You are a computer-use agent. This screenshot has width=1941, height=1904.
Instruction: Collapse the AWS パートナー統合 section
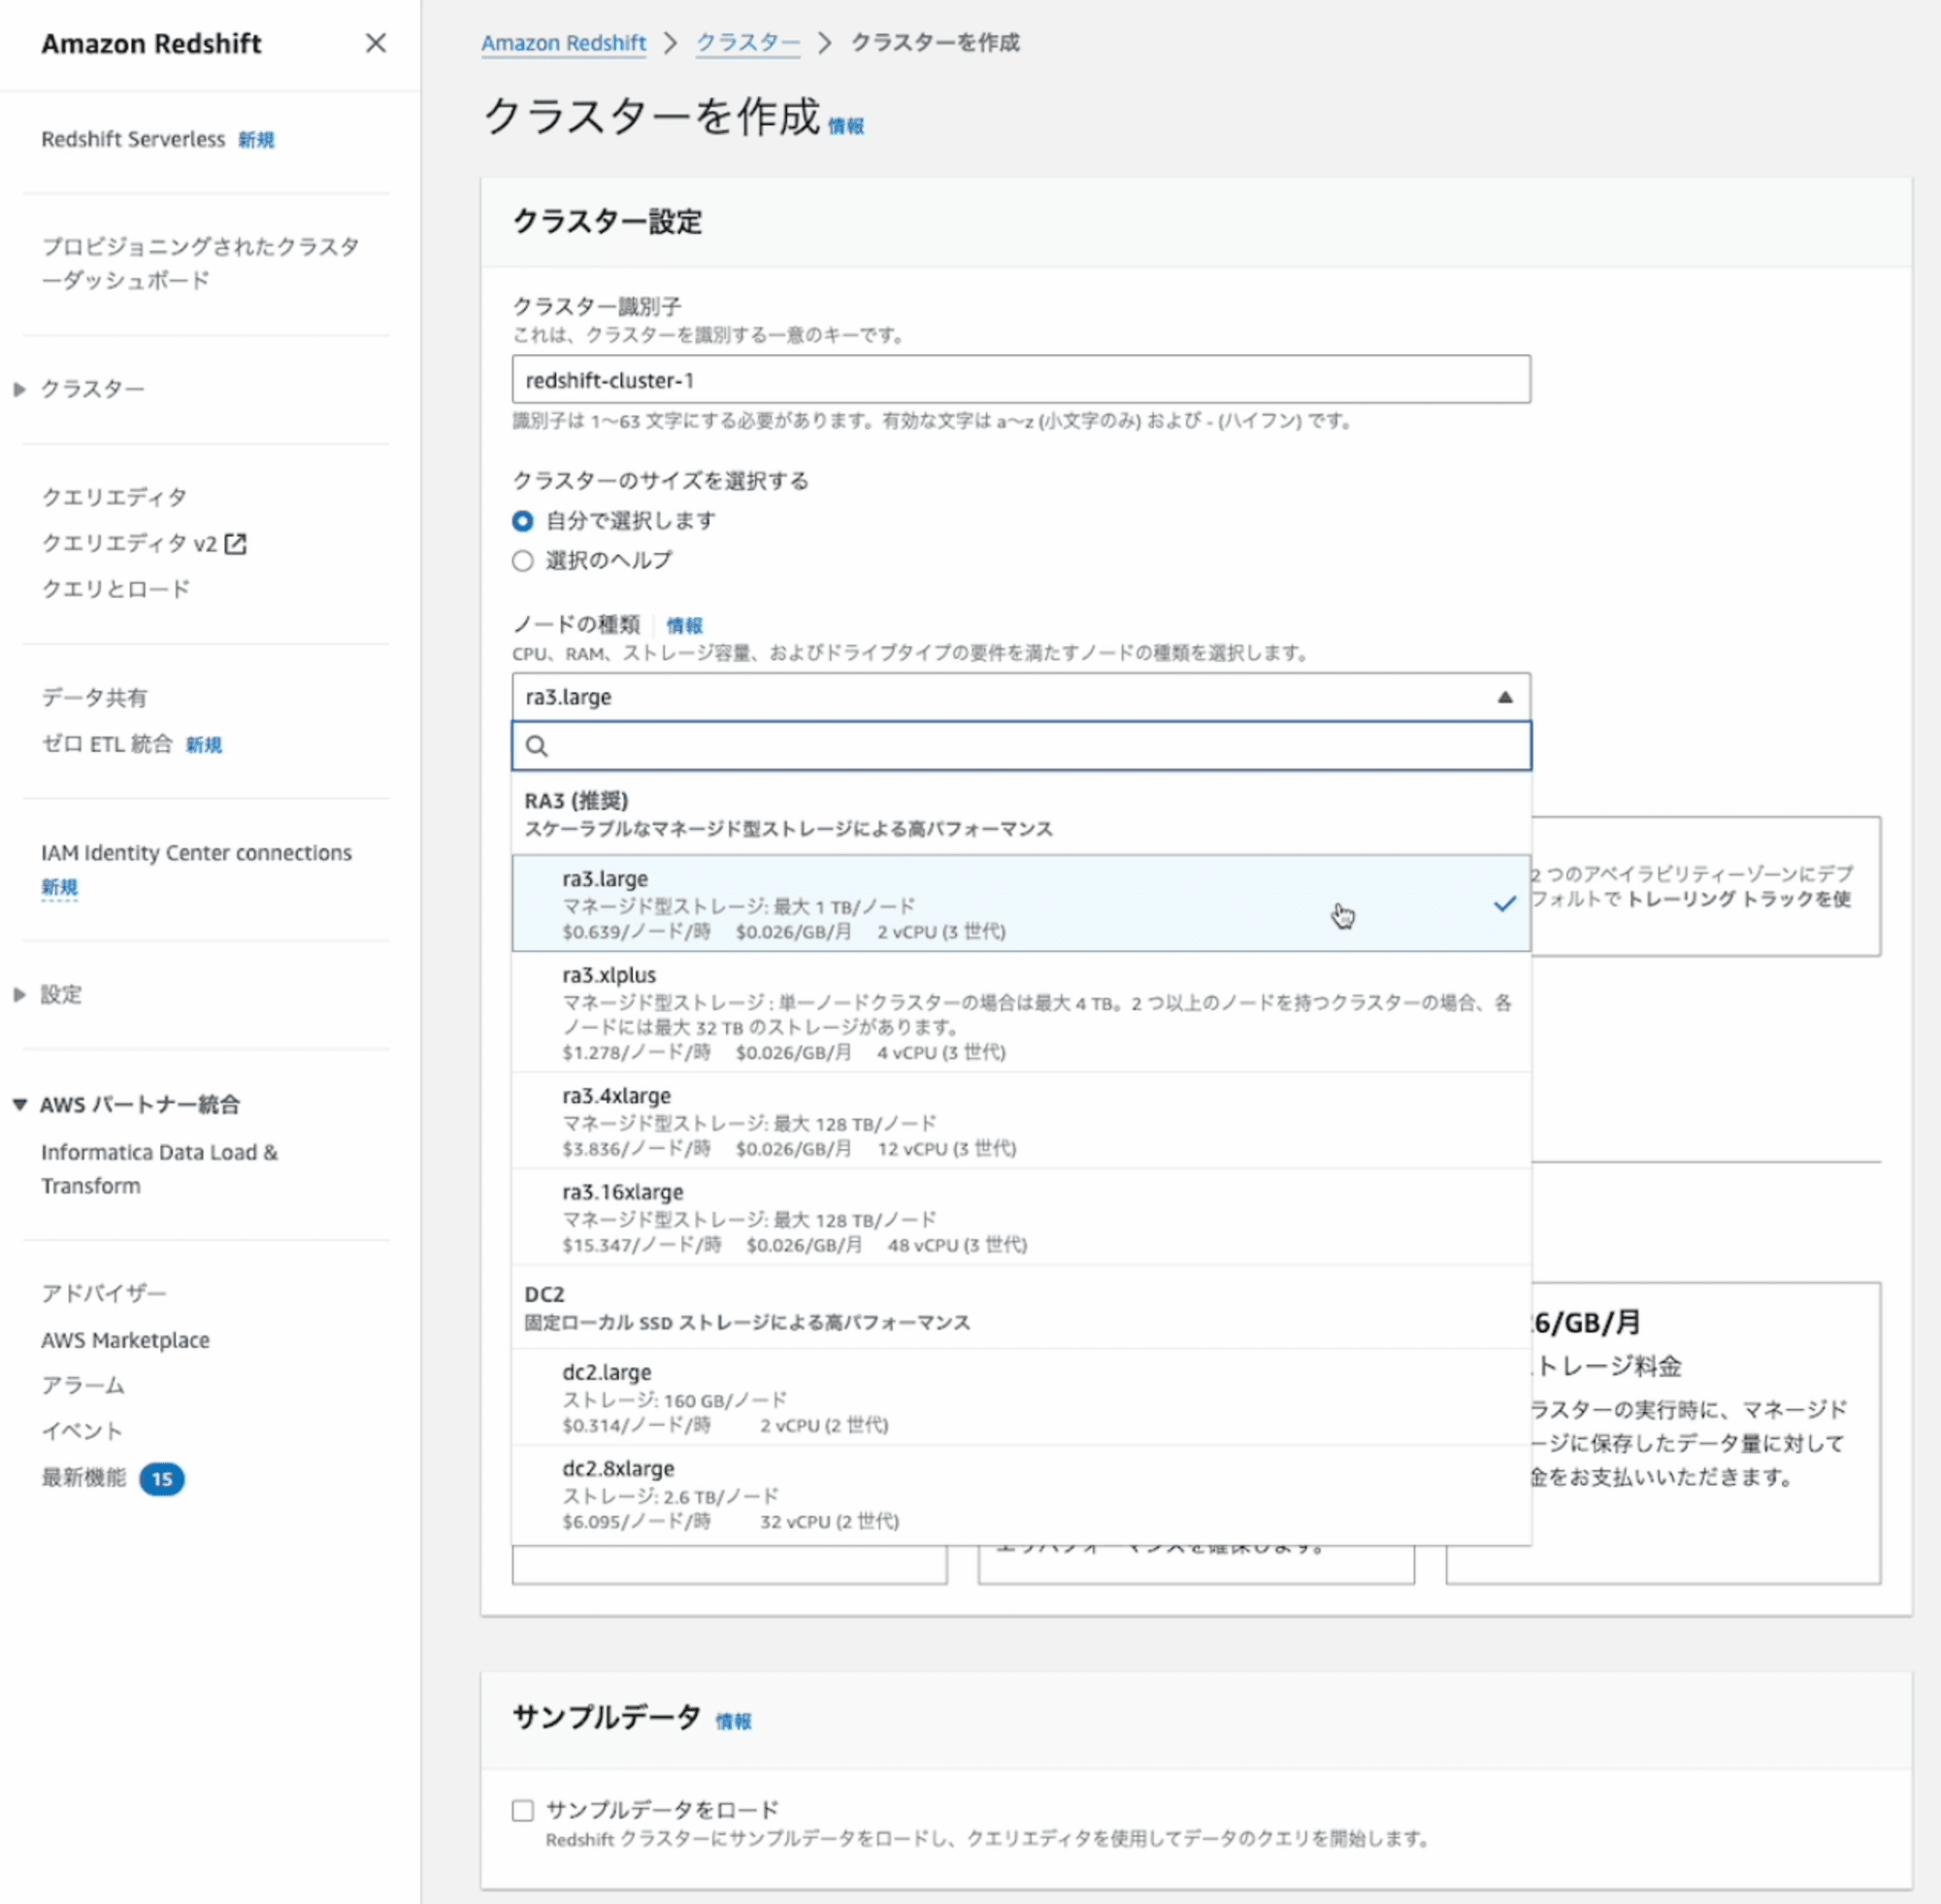pyautogui.click(x=19, y=1104)
